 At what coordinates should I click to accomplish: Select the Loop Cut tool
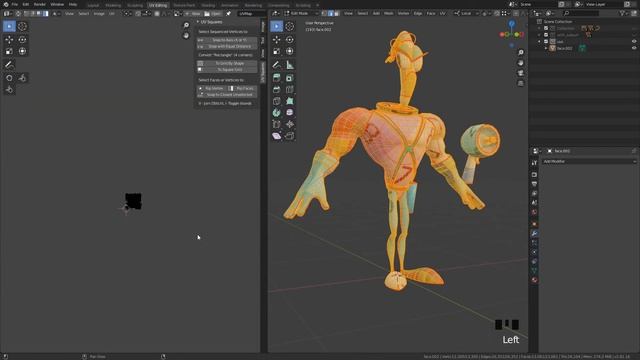coord(289,89)
